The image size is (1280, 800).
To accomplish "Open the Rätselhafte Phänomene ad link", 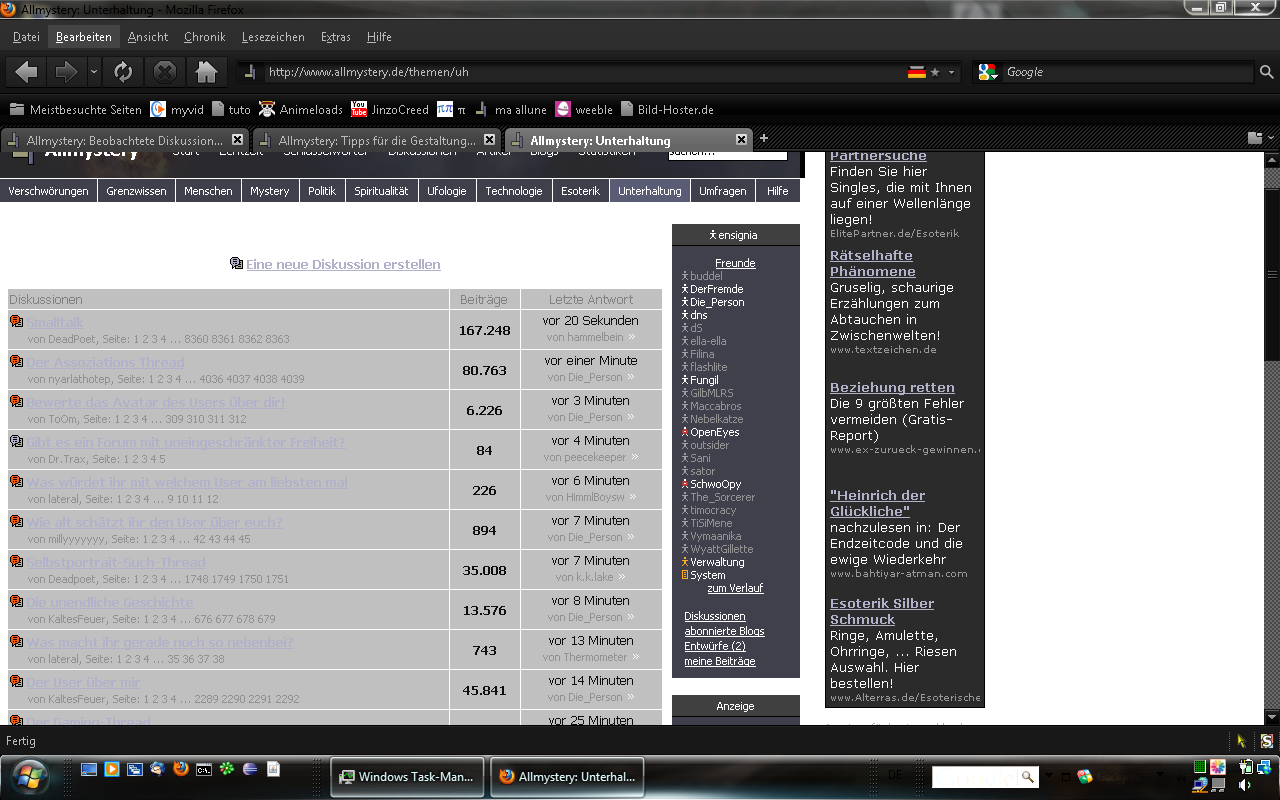I will point(872,263).
